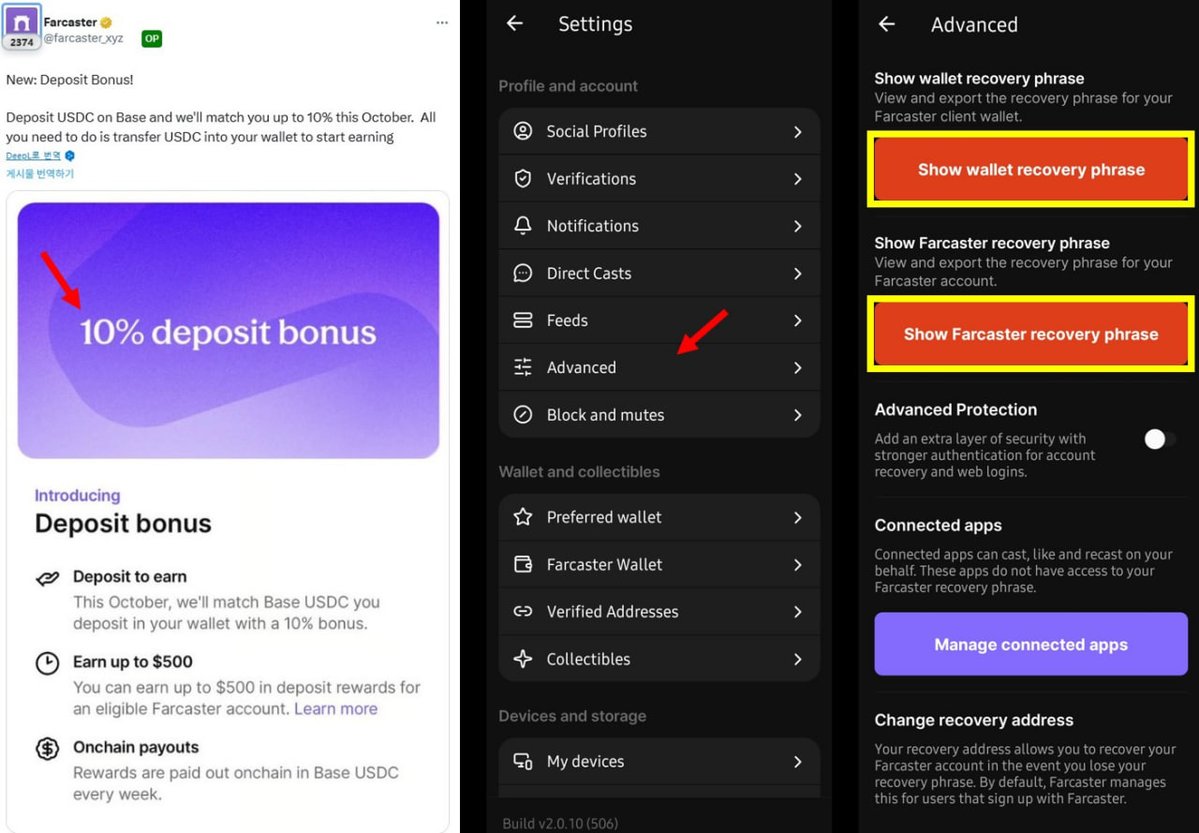Click the Collectibles sparkle icon

[x=523, y=659]
